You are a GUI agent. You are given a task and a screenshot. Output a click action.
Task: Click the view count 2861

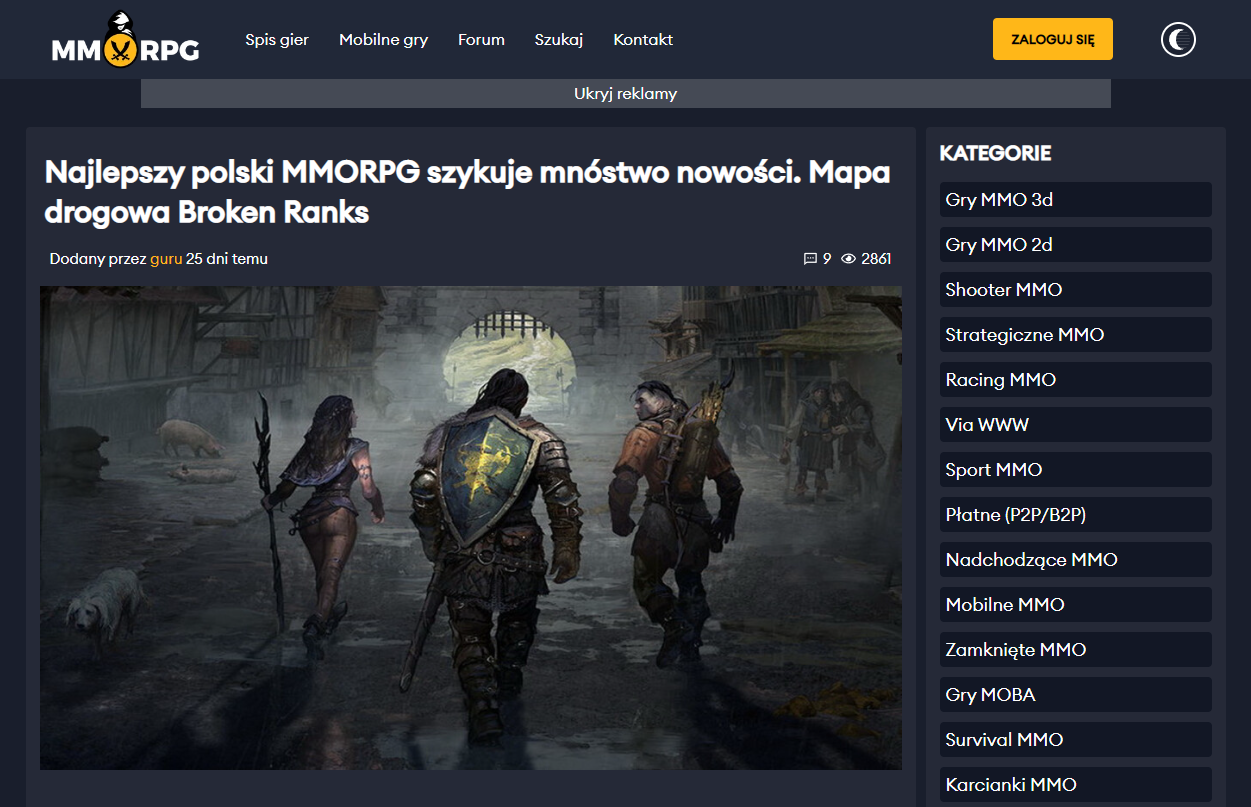click(x=876, y=259)
